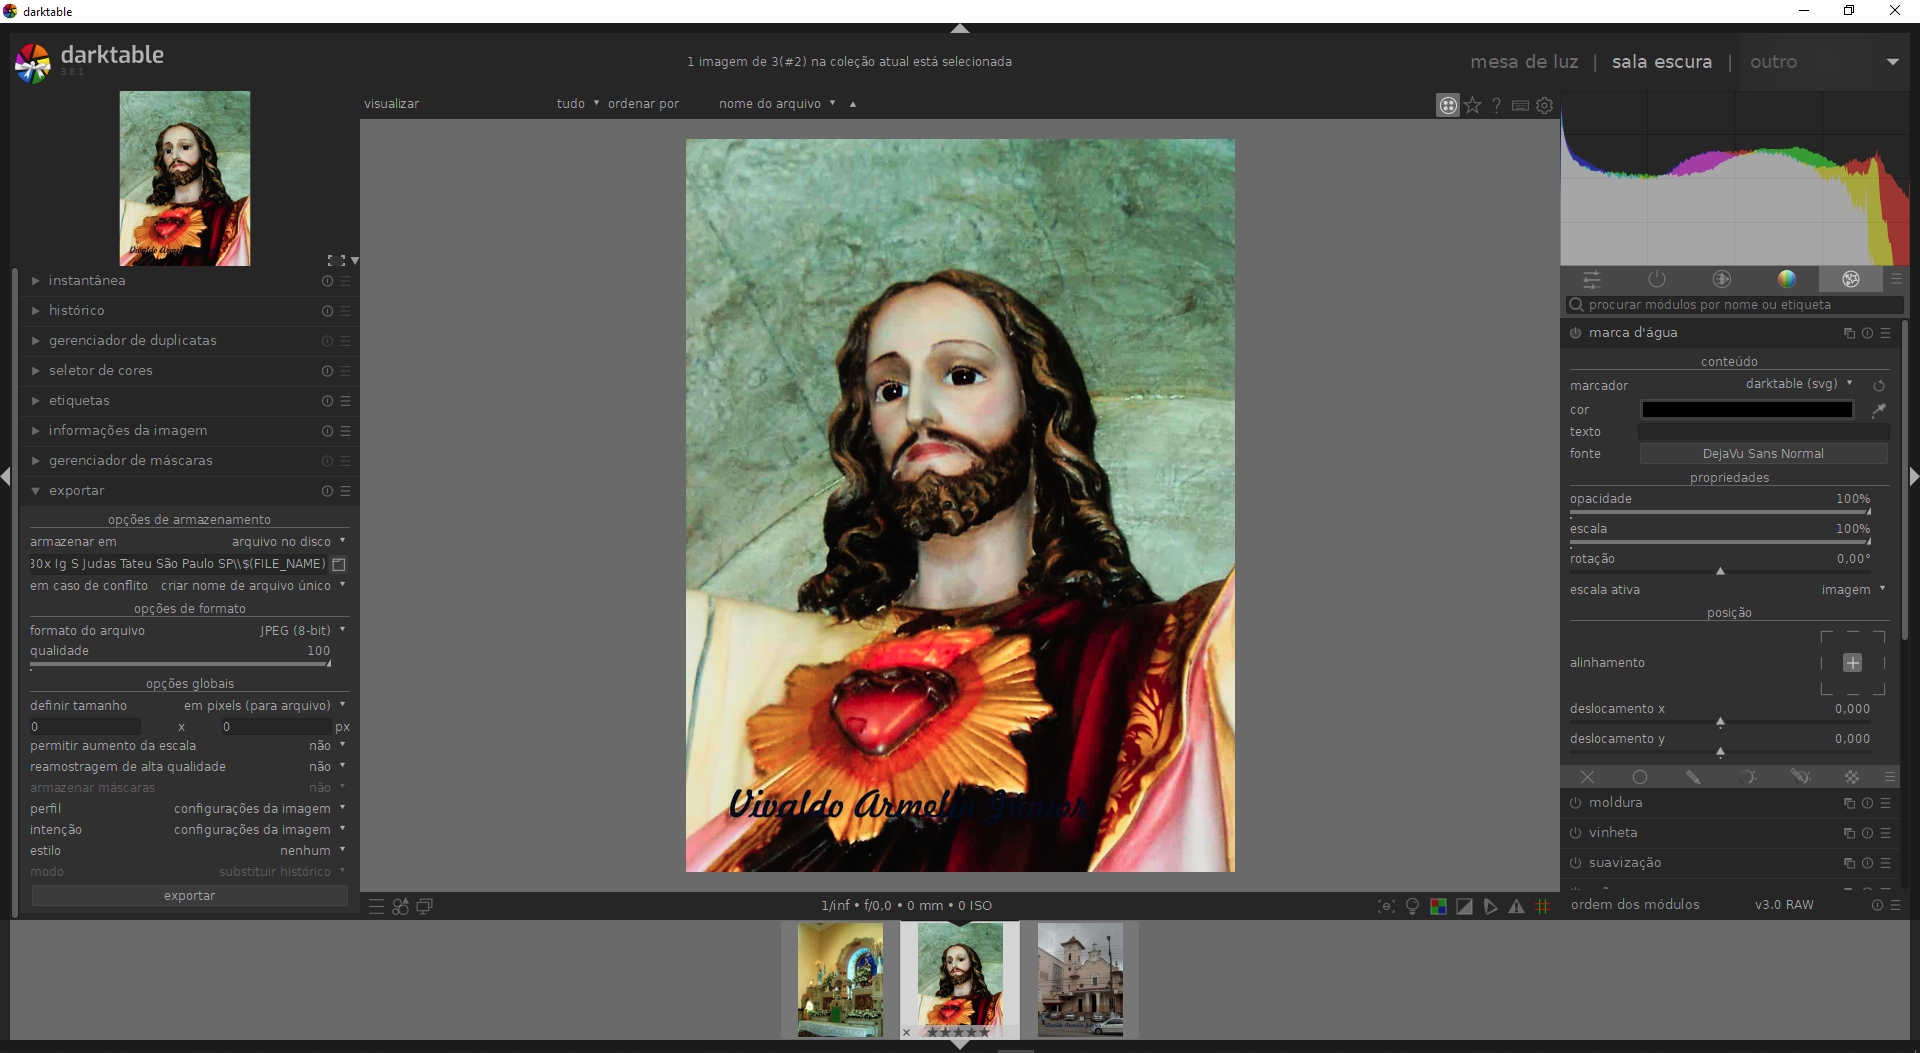This screenshot has width=1920, height=1053.
Task: Open the color module group tab
Action: (1787, 279)
